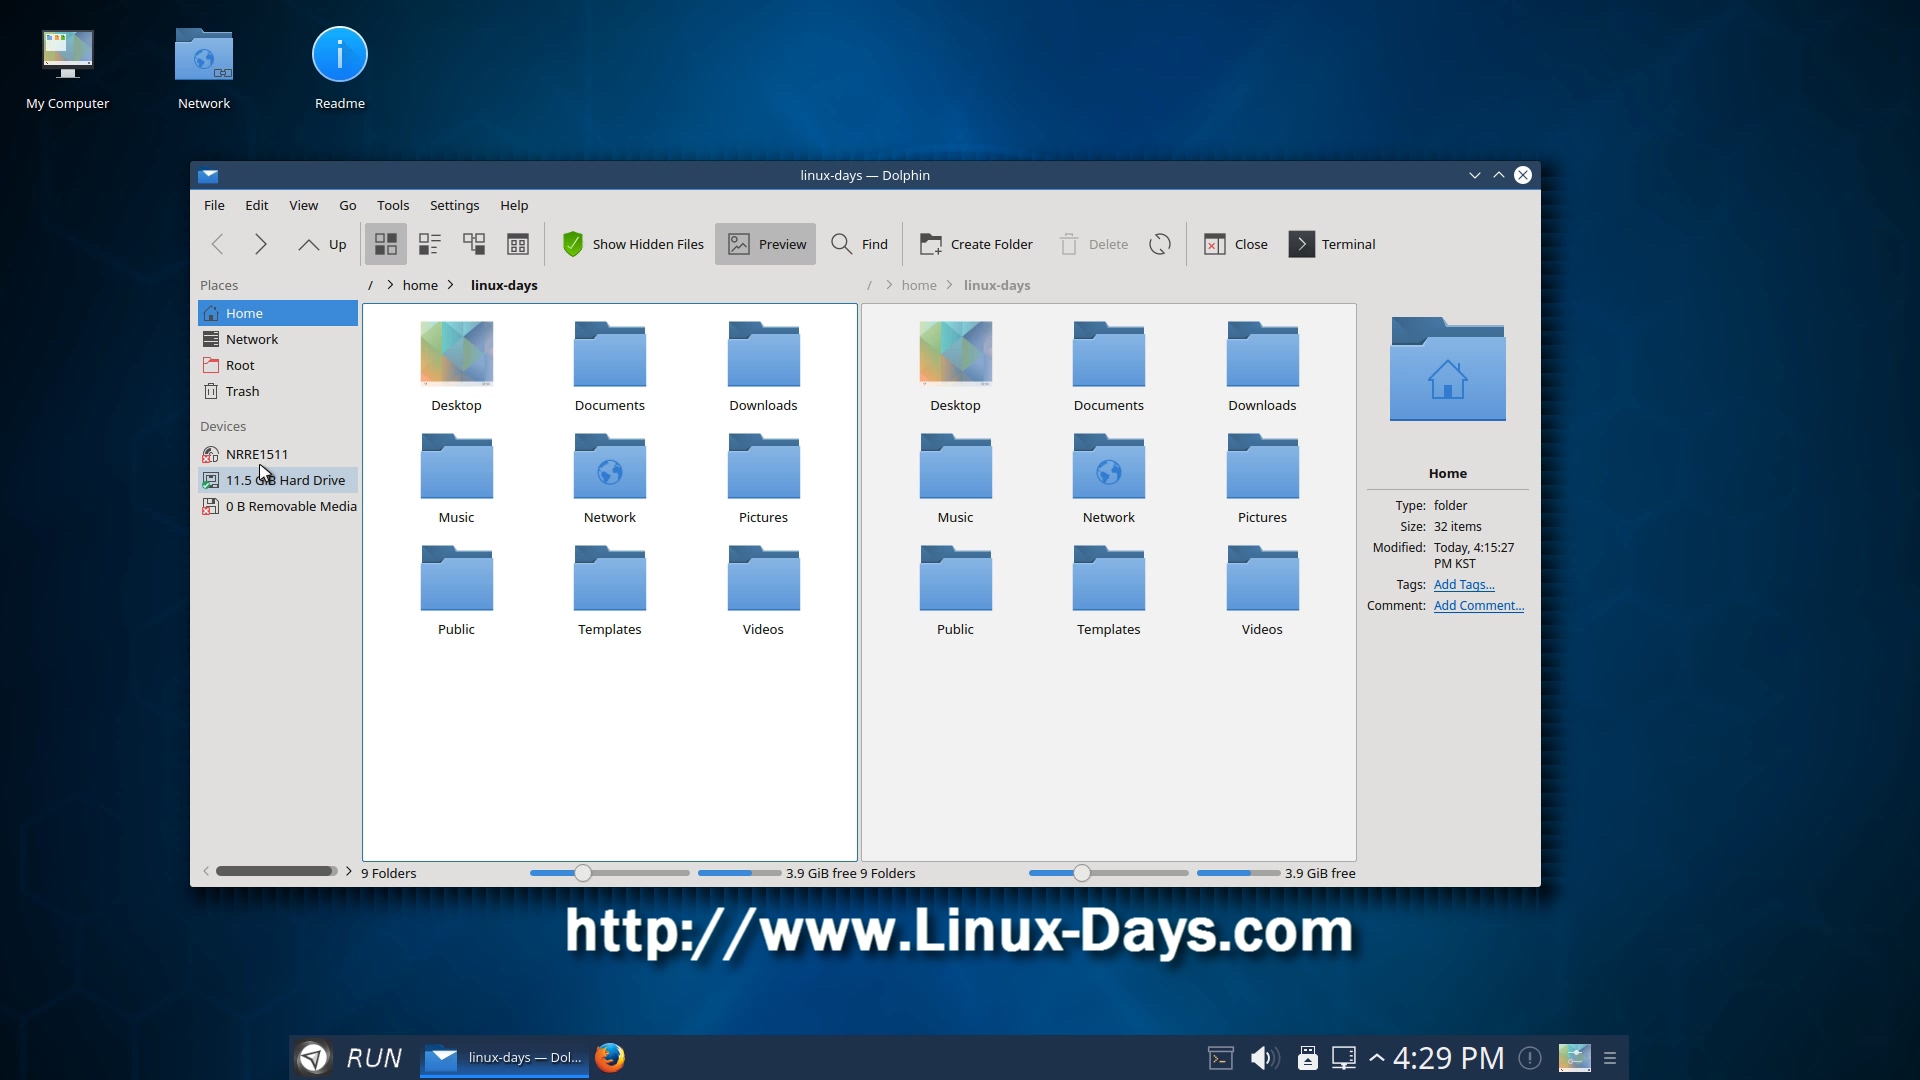1920x1080 pixels.
Task: Switch to Compact view mode
Action: pyautogui.click(x=430, y=244)
